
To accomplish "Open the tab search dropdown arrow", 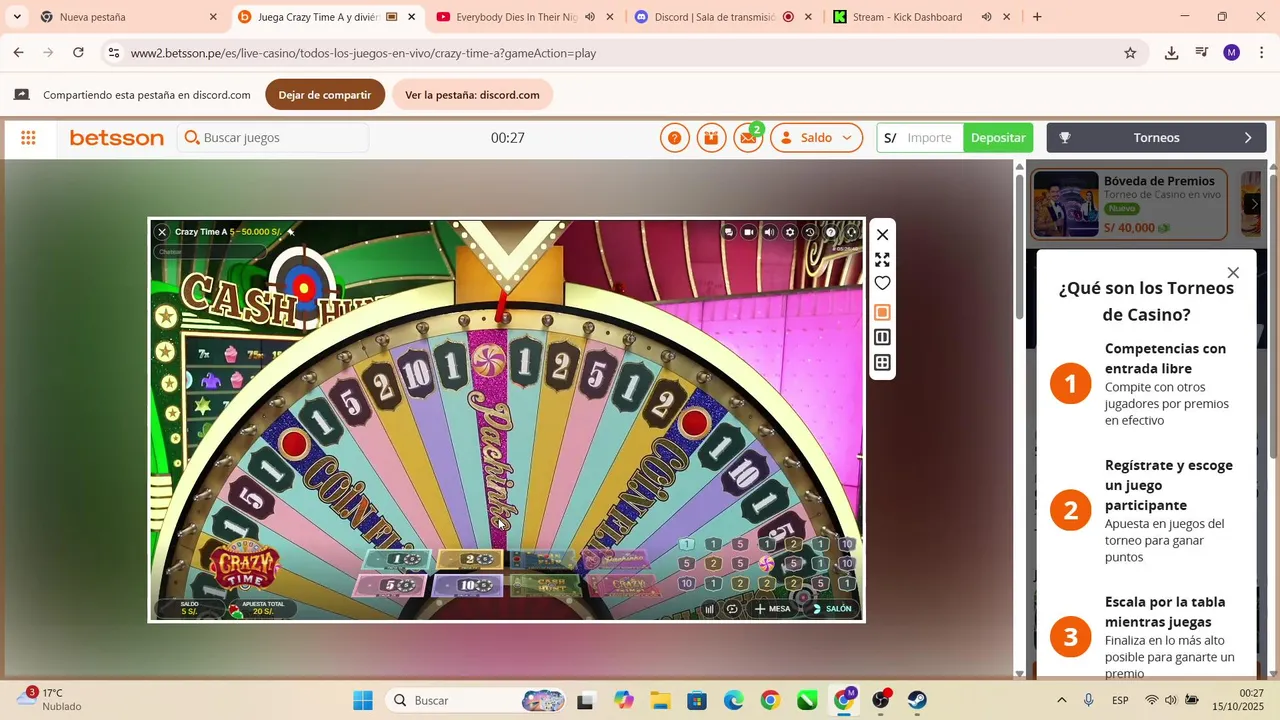I will click(17, 17).
